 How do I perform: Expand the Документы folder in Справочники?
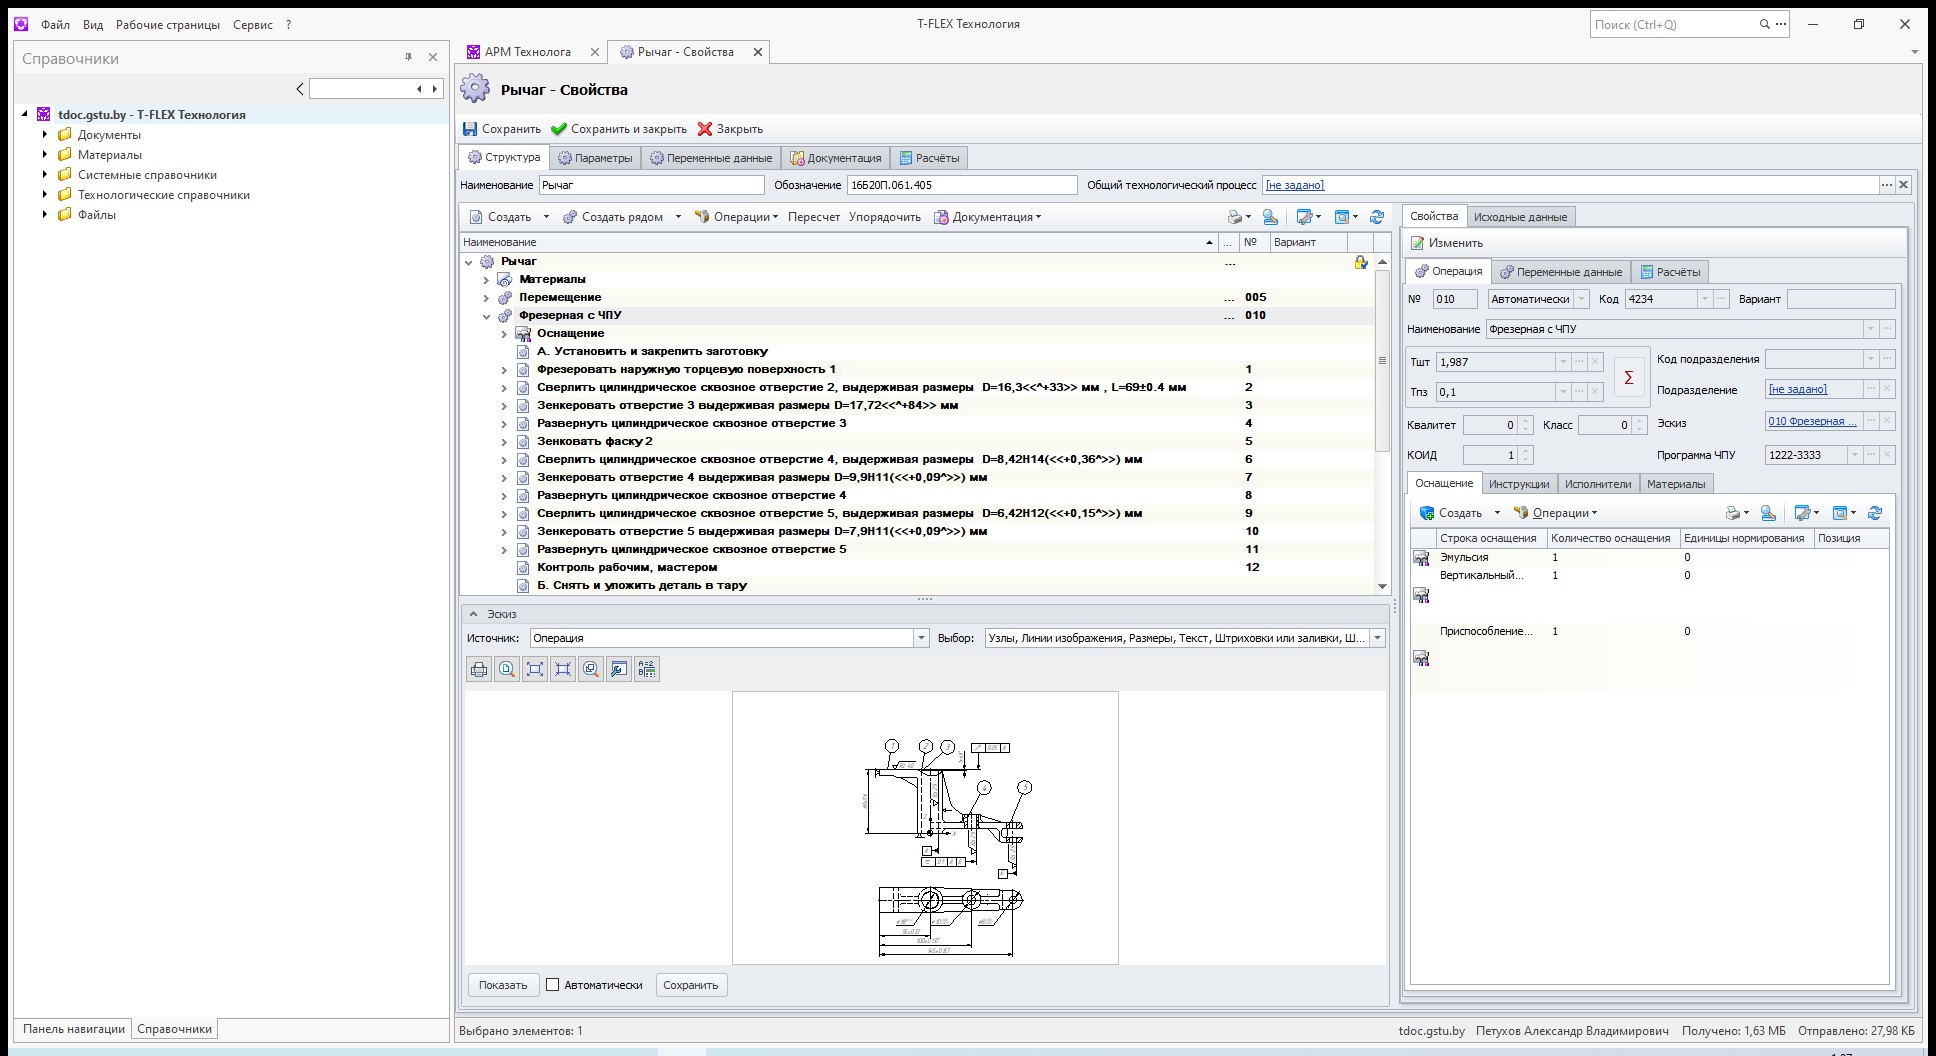click(45, 134)
